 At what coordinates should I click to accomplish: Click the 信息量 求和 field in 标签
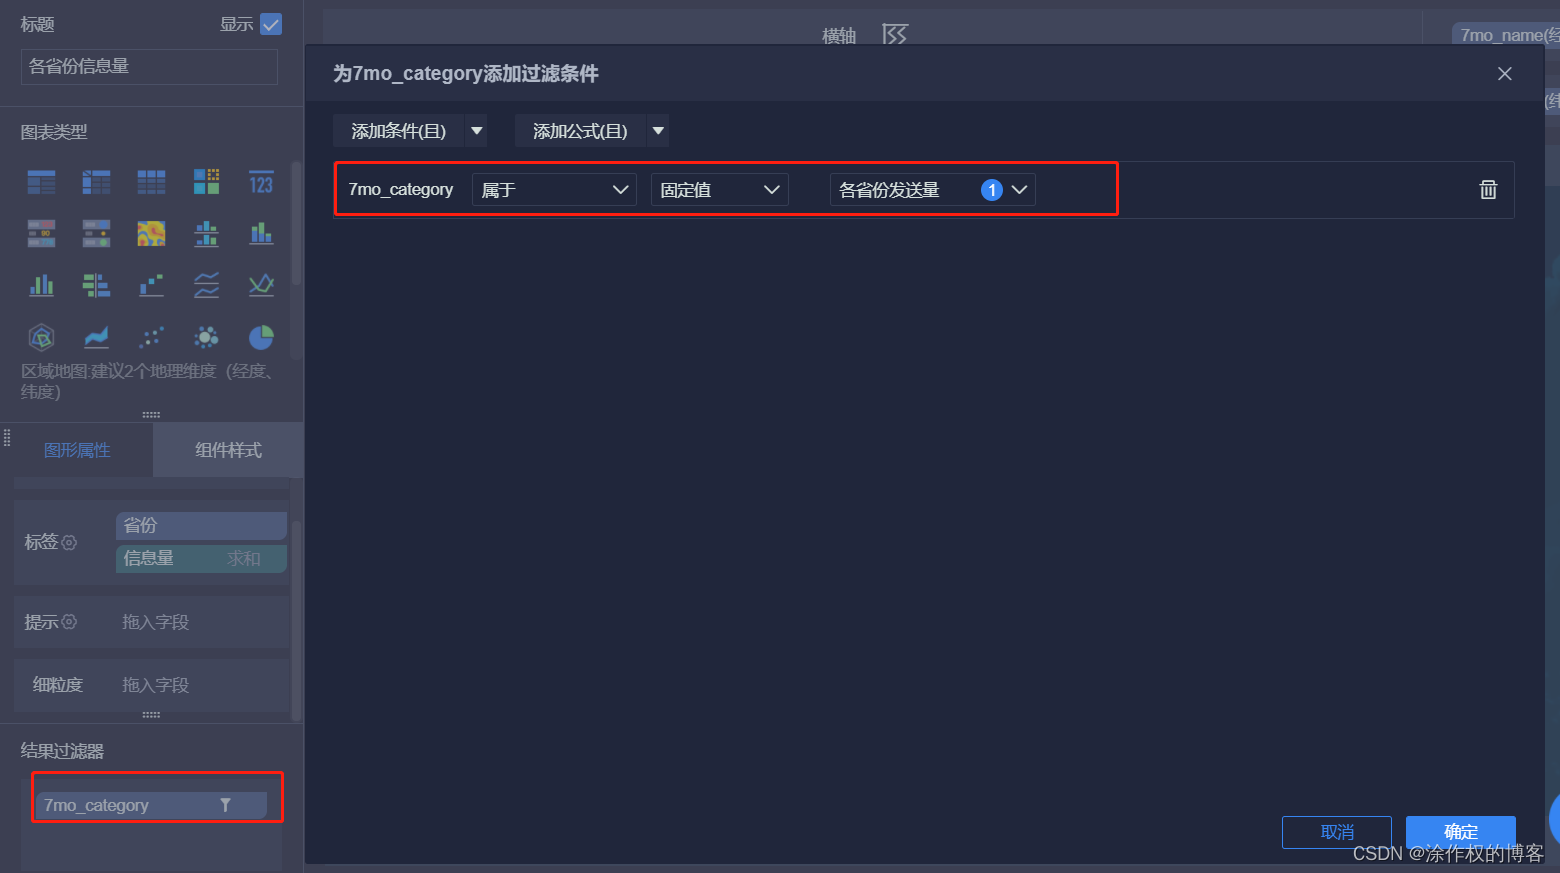click(201, 558)
